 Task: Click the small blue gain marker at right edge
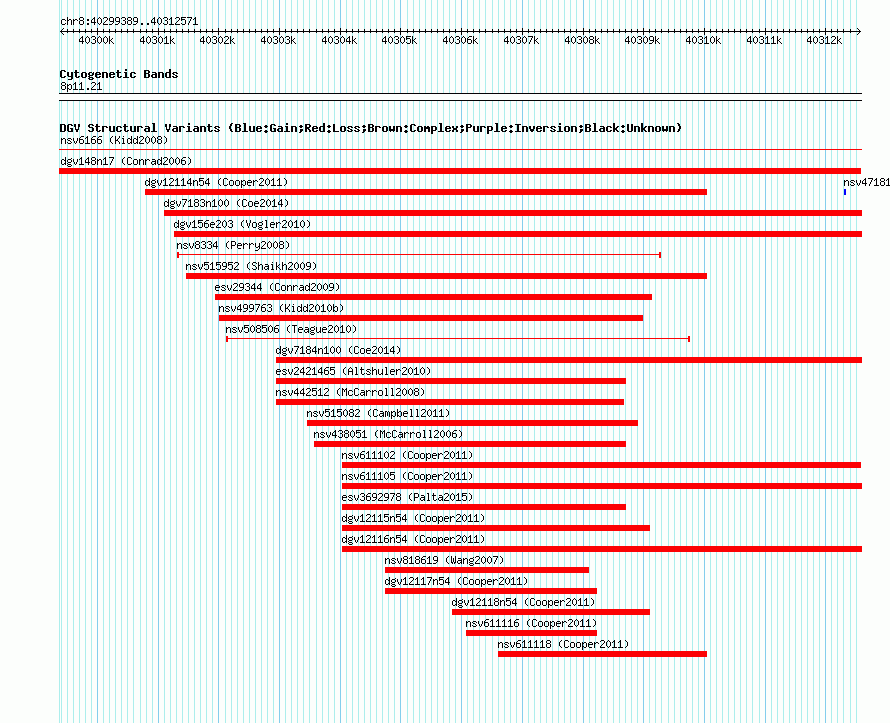pyautogui.click(x=845, y=192)
